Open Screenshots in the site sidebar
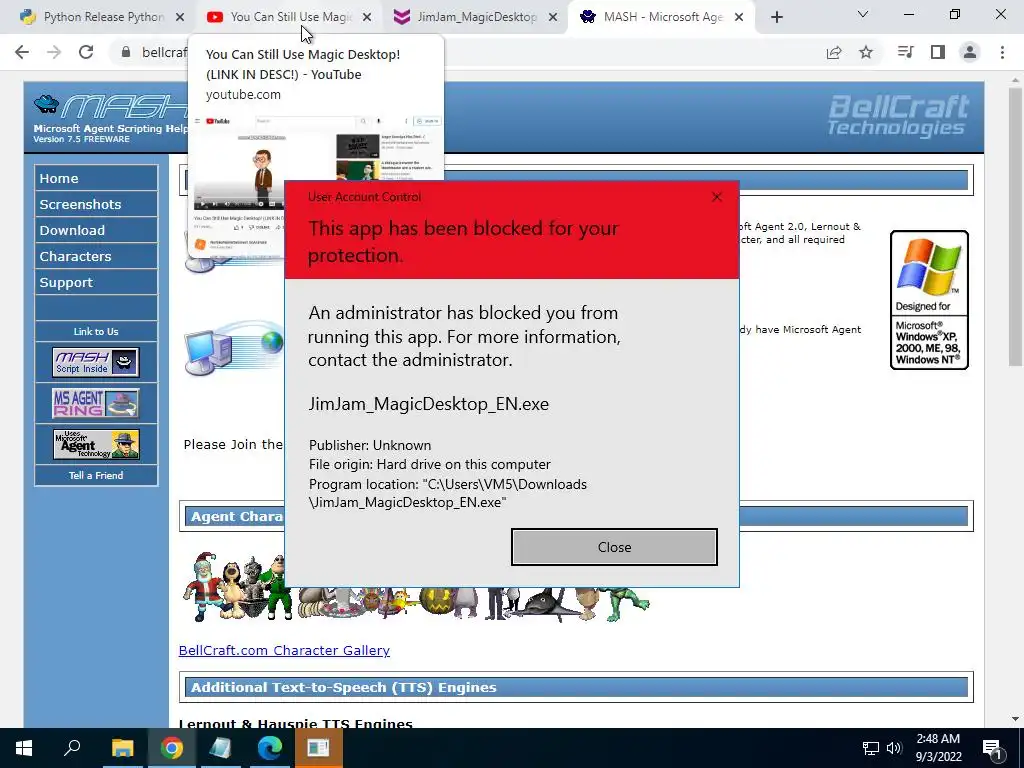This screenshot has height=768, width=1024. 96,204
